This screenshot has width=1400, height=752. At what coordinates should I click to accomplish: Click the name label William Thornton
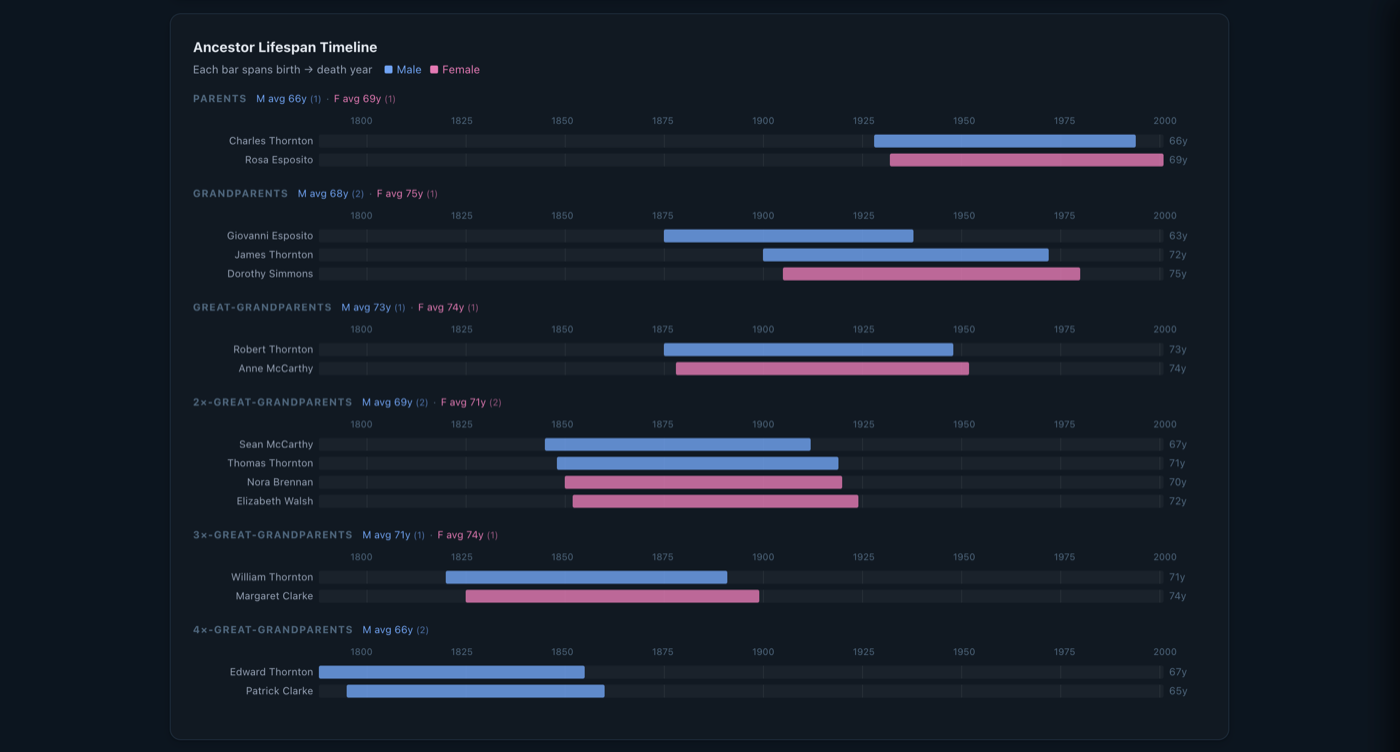point(272,578)
